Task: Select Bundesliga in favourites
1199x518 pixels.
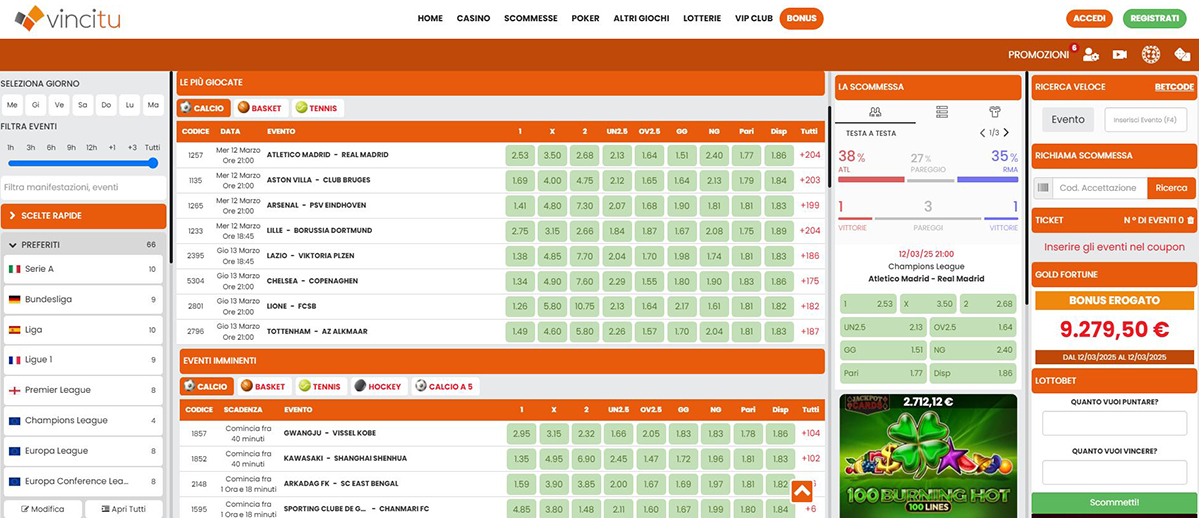Action: point(83,299)
